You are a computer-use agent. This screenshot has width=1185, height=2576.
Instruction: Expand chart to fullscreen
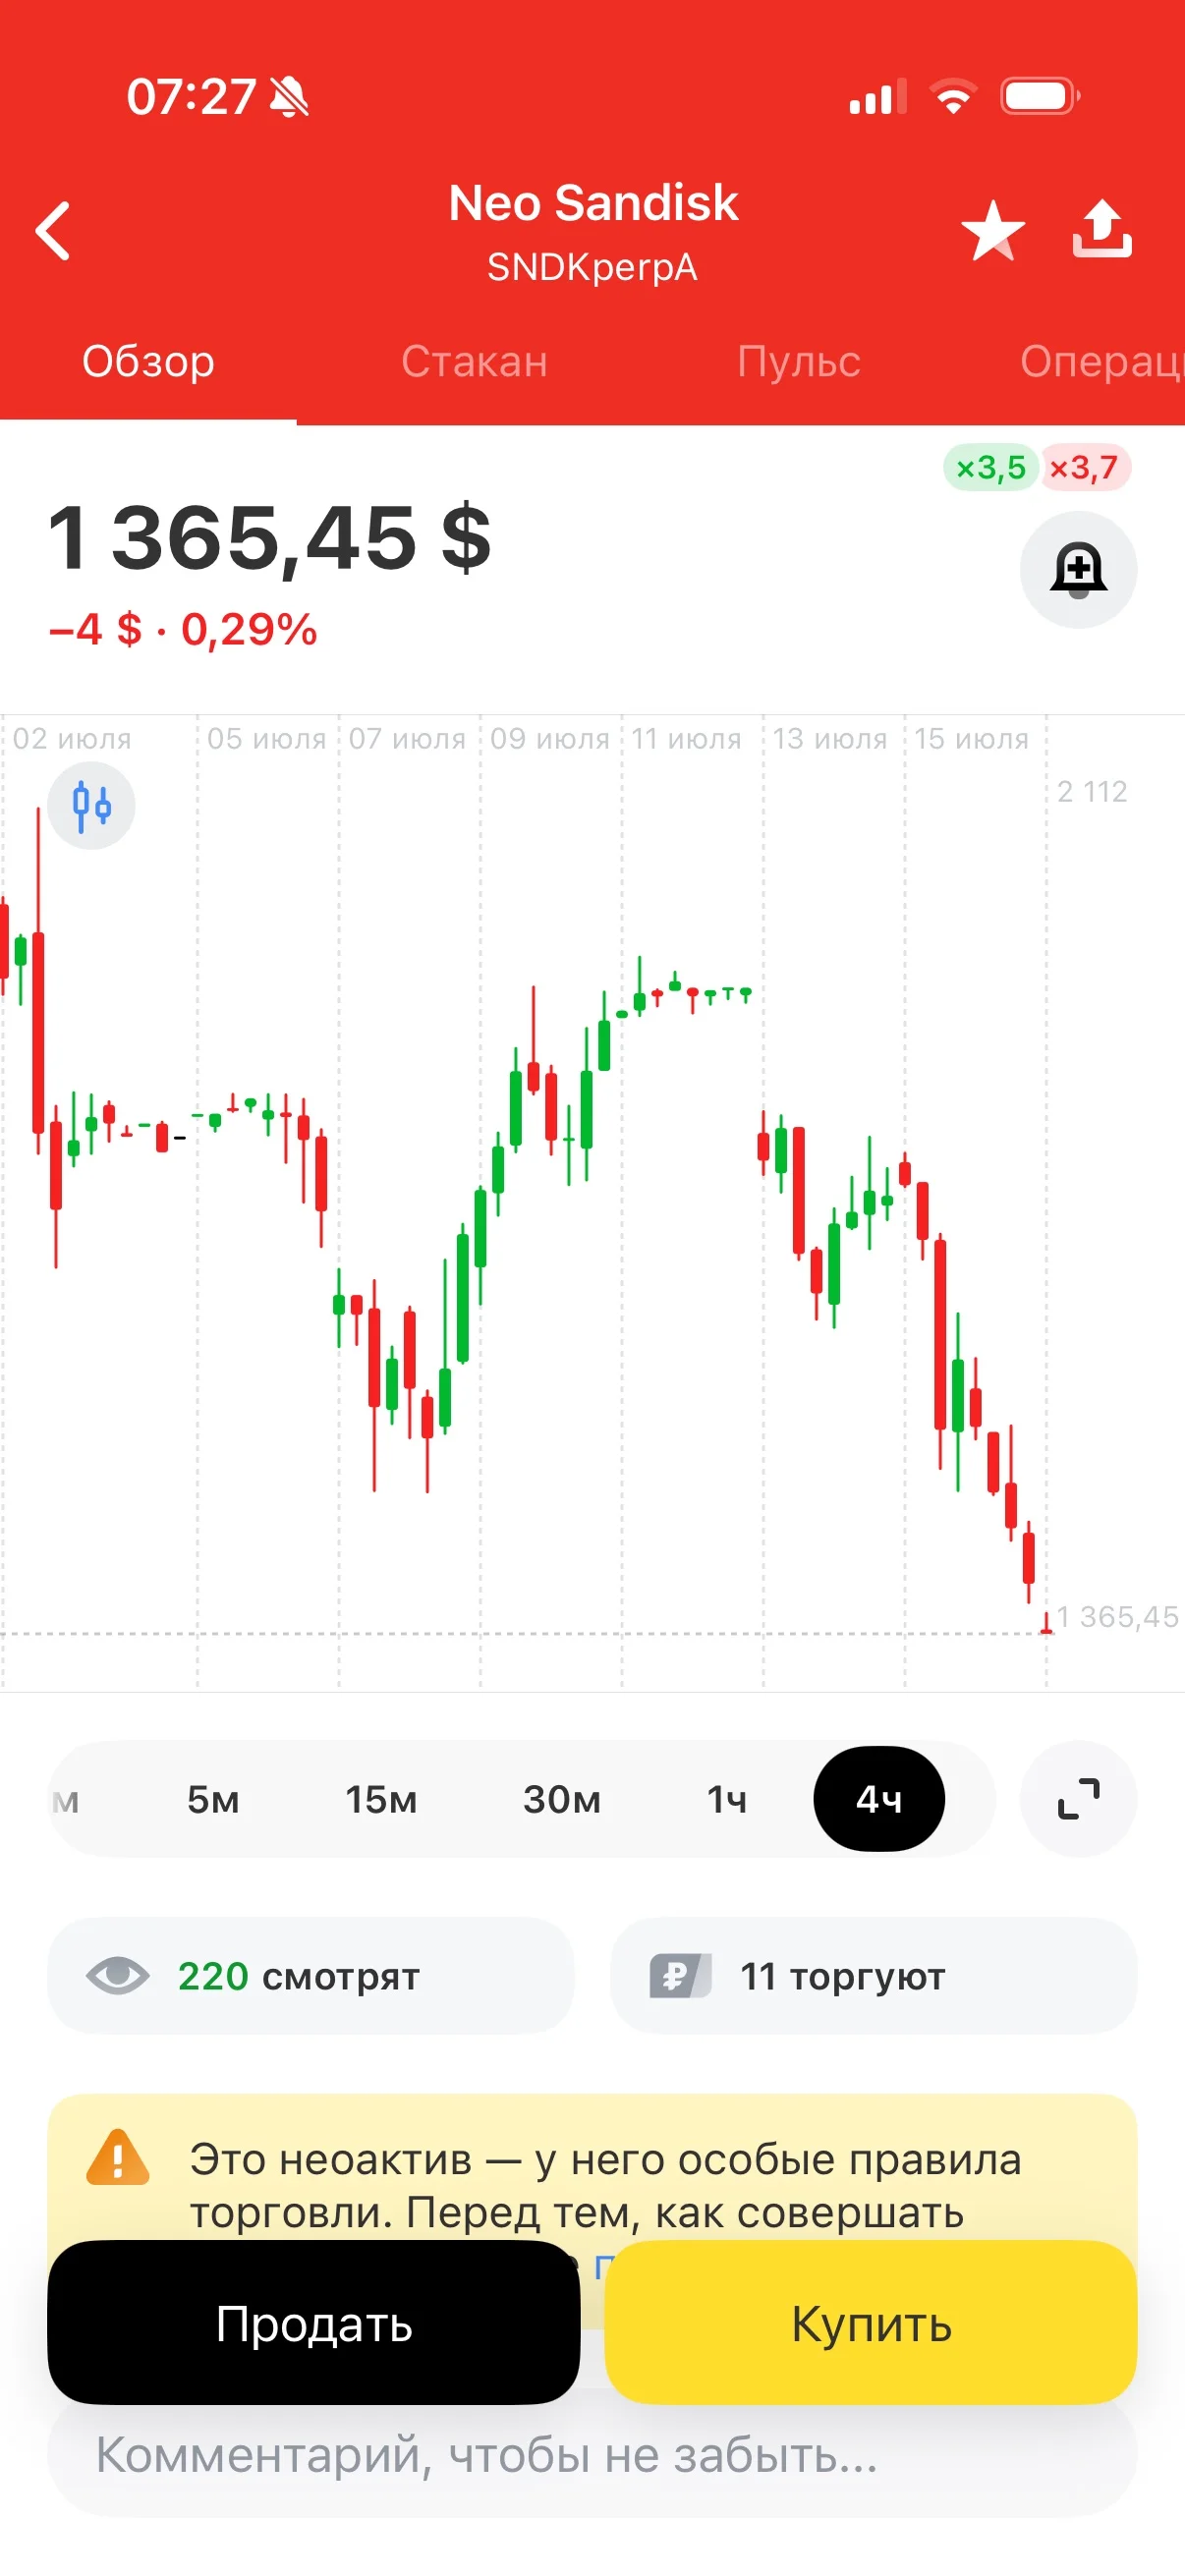coord(1078,1800)
